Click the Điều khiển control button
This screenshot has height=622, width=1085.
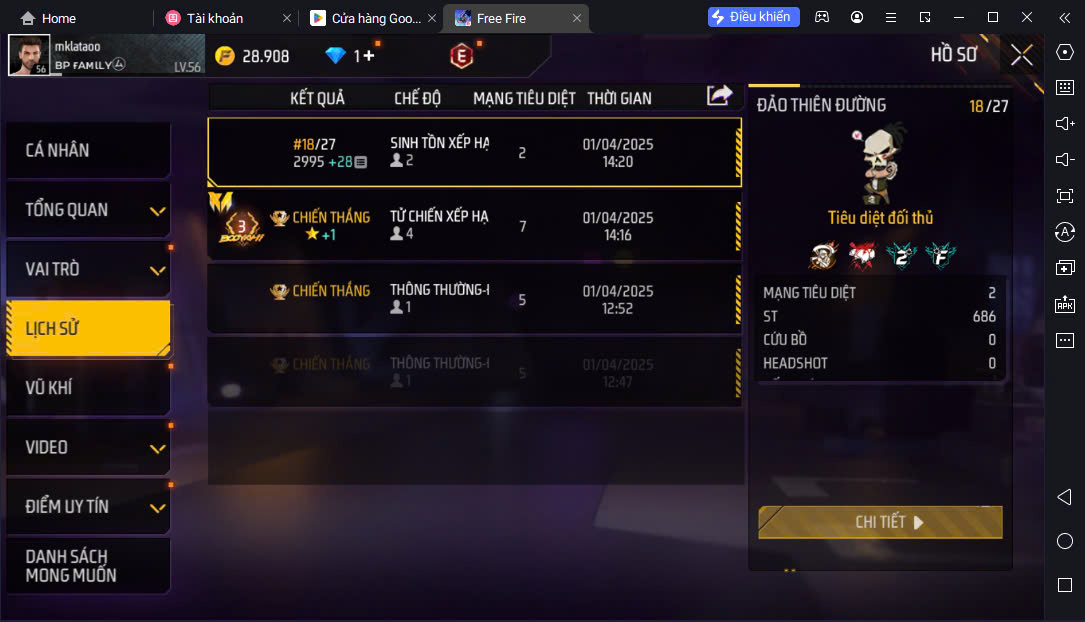click(x=754, y=17)
